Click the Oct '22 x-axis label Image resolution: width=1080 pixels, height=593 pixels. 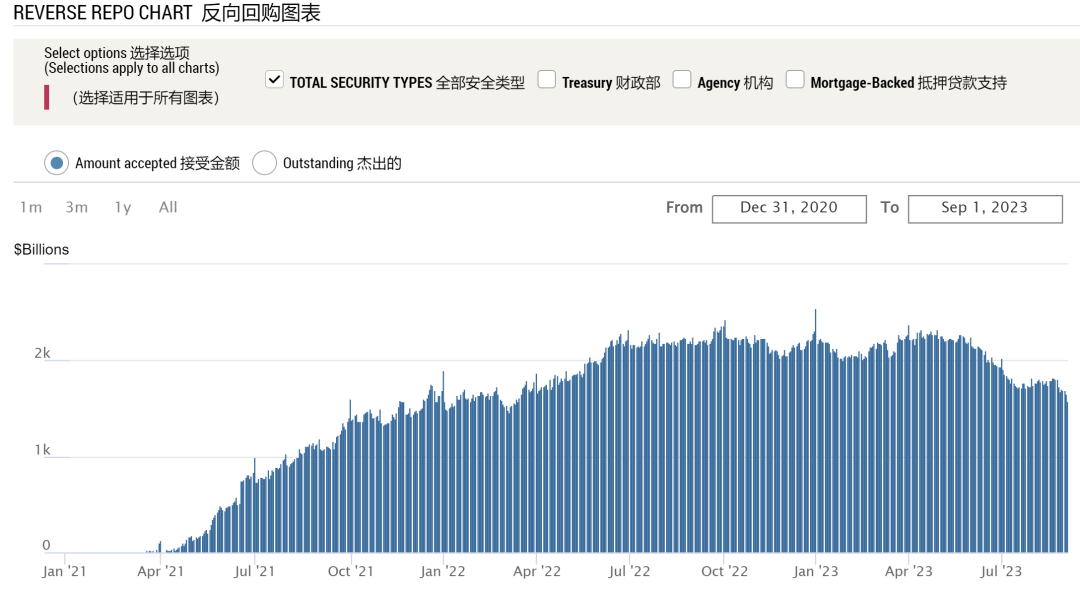pos(724,572)
